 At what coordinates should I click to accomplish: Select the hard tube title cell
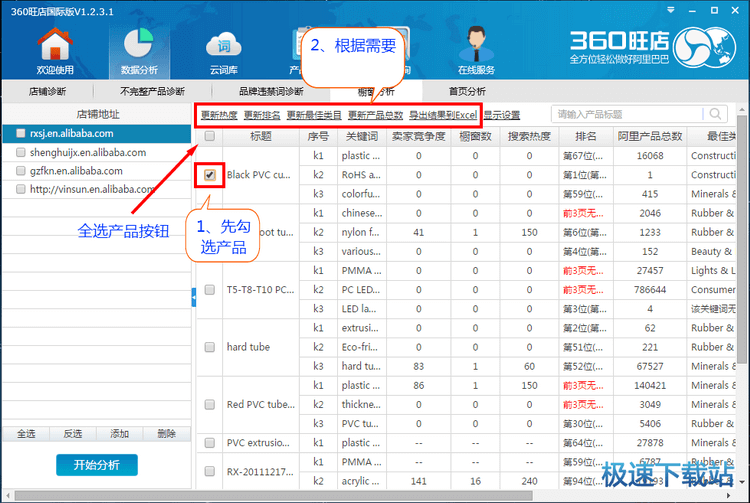pyautogui.click(x=261, y=347)
